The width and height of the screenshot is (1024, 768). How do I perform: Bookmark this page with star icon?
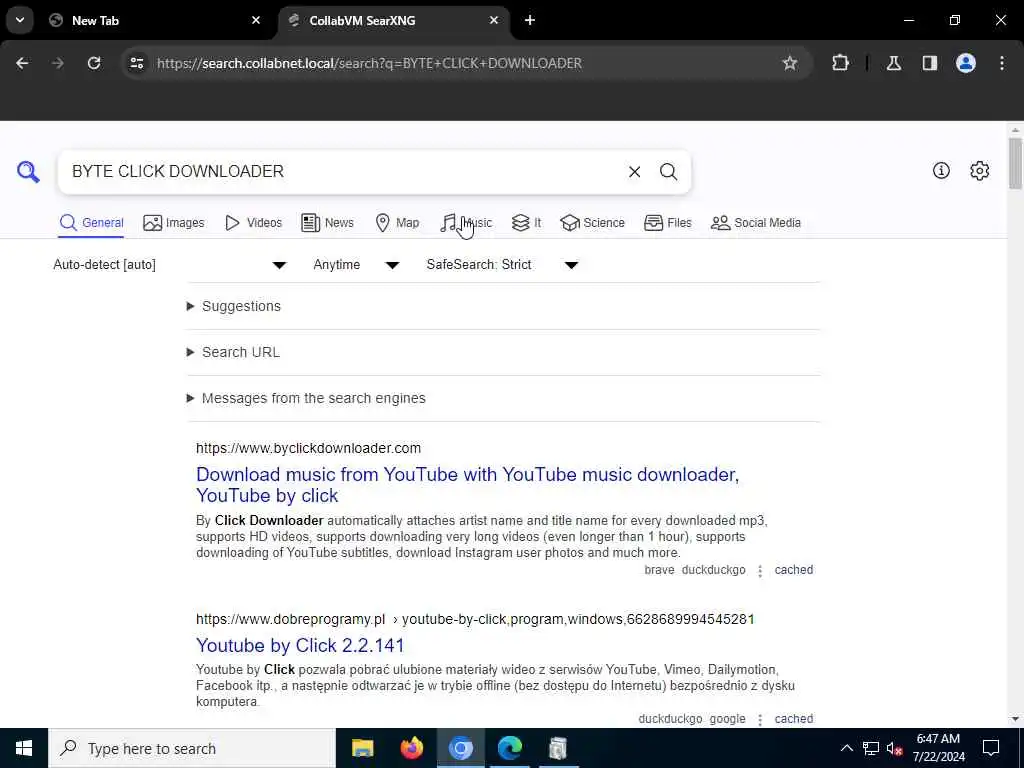tap(790, 63)
